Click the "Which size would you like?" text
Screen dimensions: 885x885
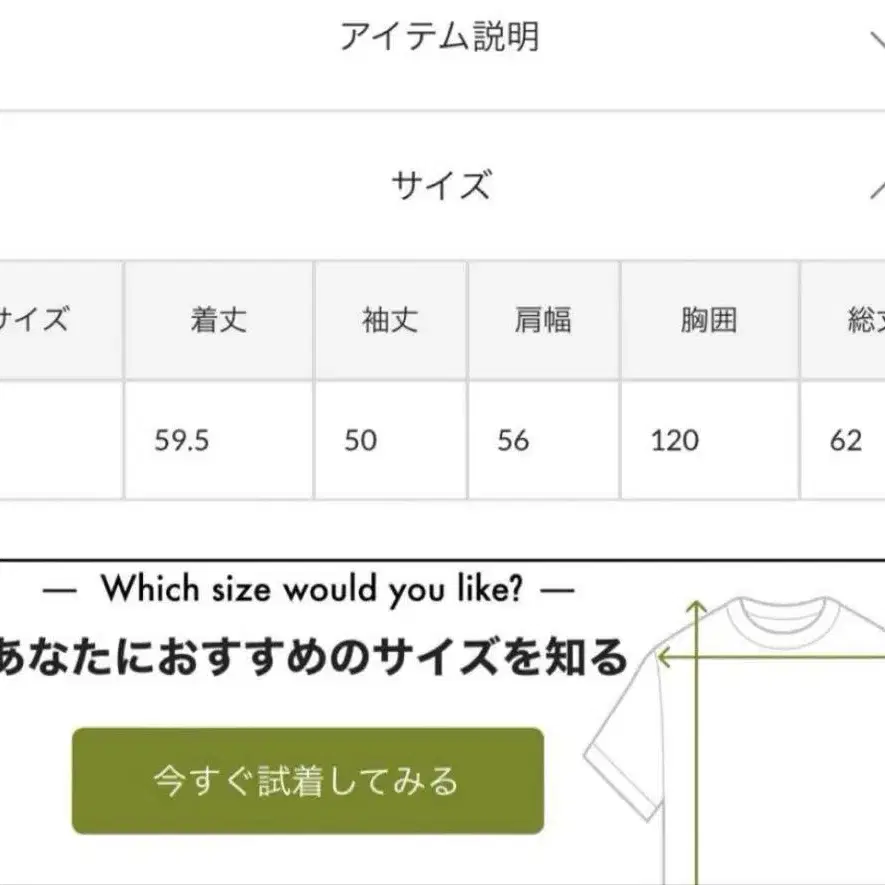tap(311, 589)
